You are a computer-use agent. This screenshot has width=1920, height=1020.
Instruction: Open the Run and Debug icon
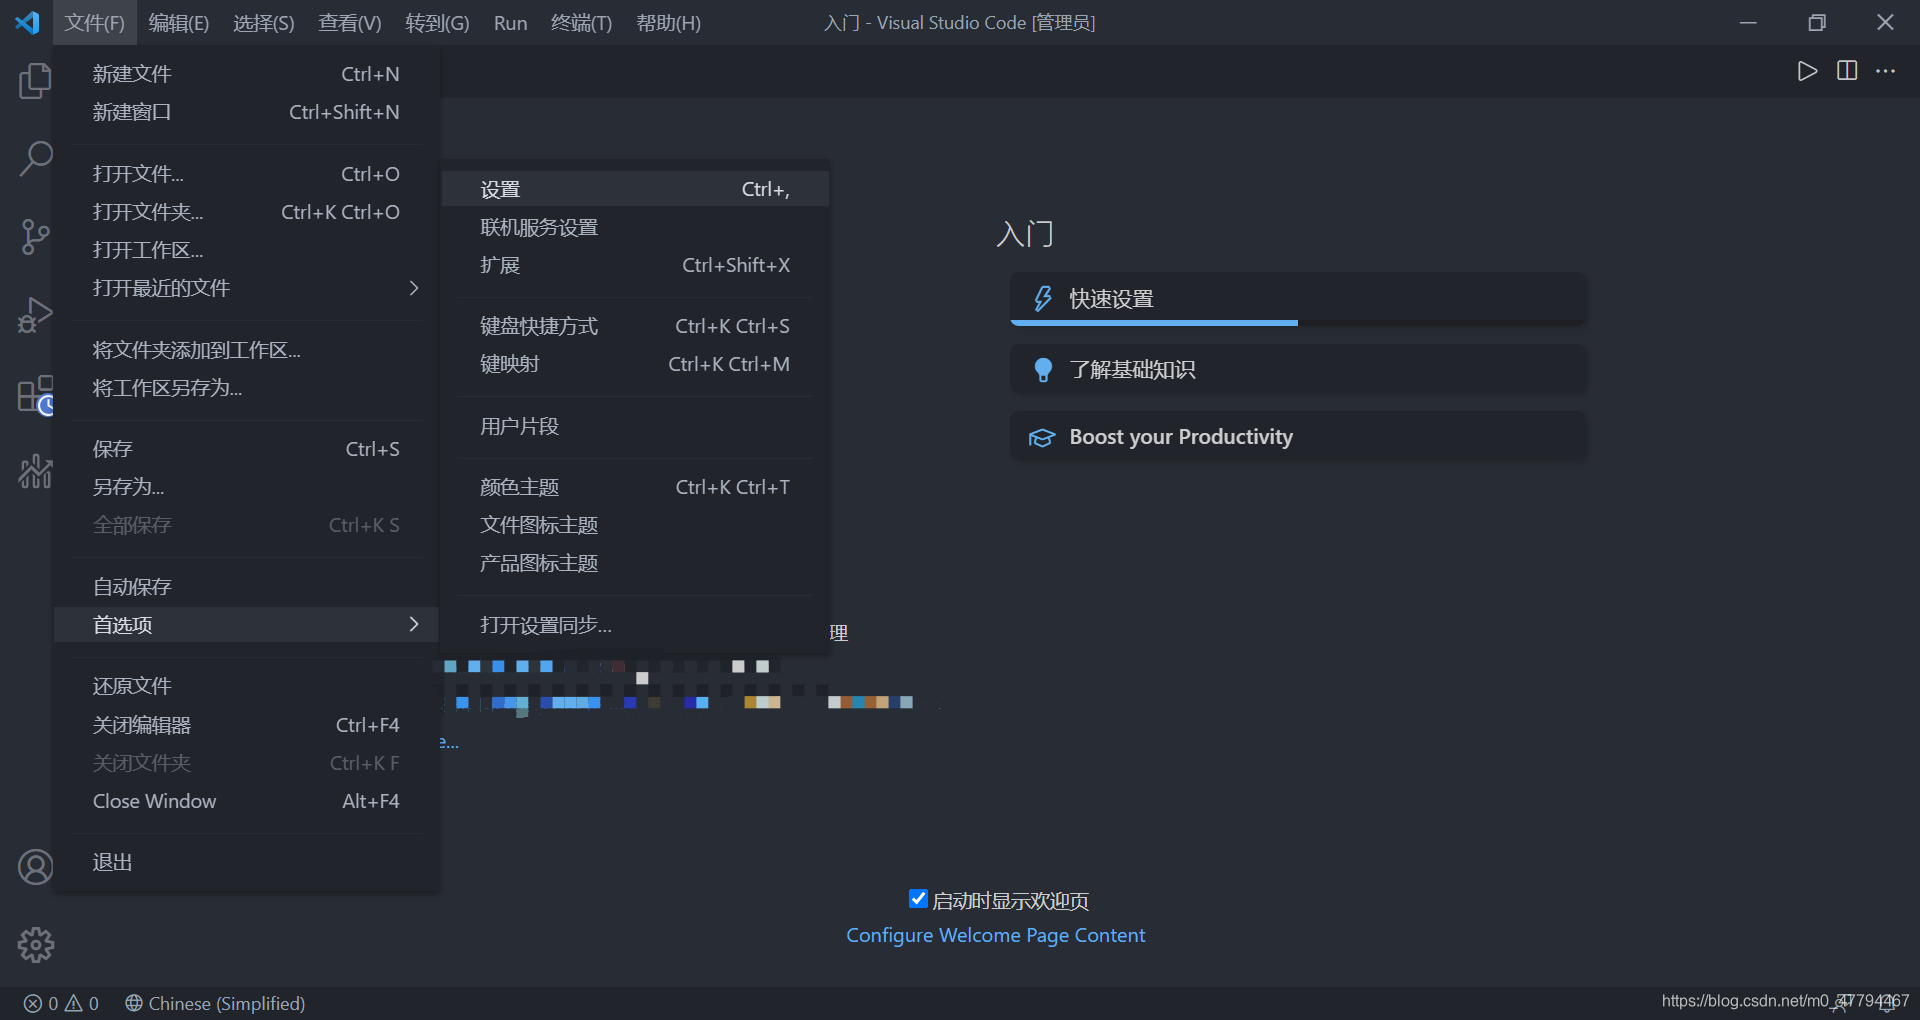click(x=35, y=315)
